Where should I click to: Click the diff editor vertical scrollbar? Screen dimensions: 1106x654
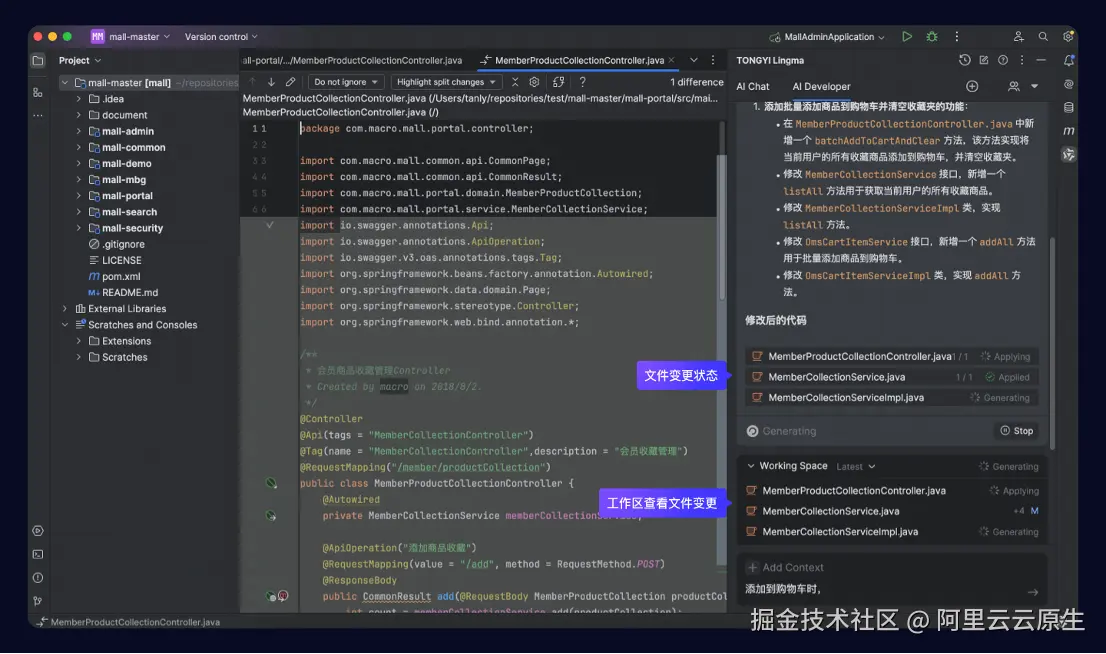[722, 226]
